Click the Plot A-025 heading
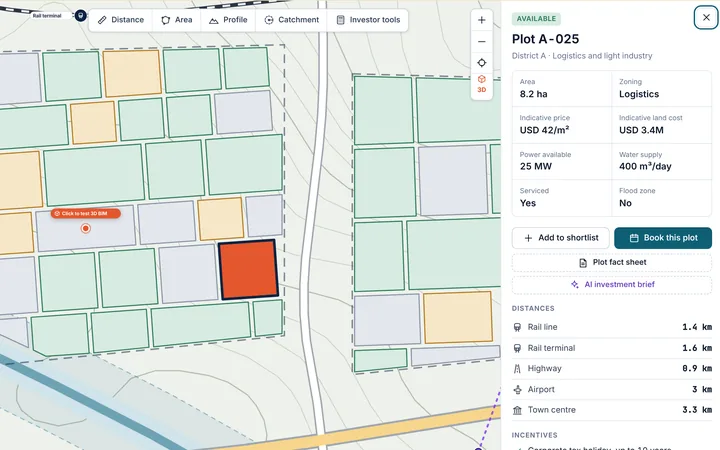The height and width of the screenshot is (450, 720). click(x=546, y=39)
